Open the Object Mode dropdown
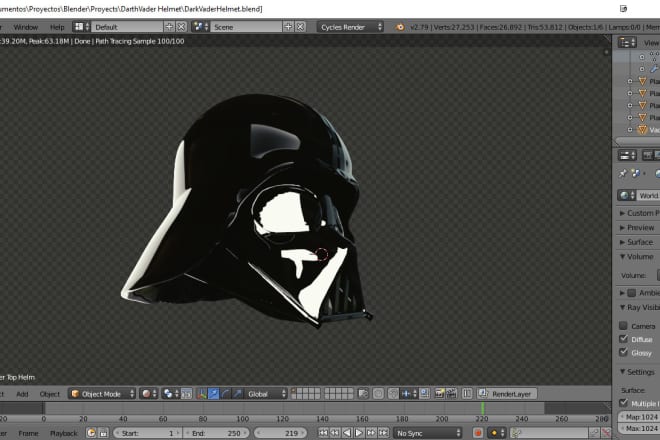 102,394
